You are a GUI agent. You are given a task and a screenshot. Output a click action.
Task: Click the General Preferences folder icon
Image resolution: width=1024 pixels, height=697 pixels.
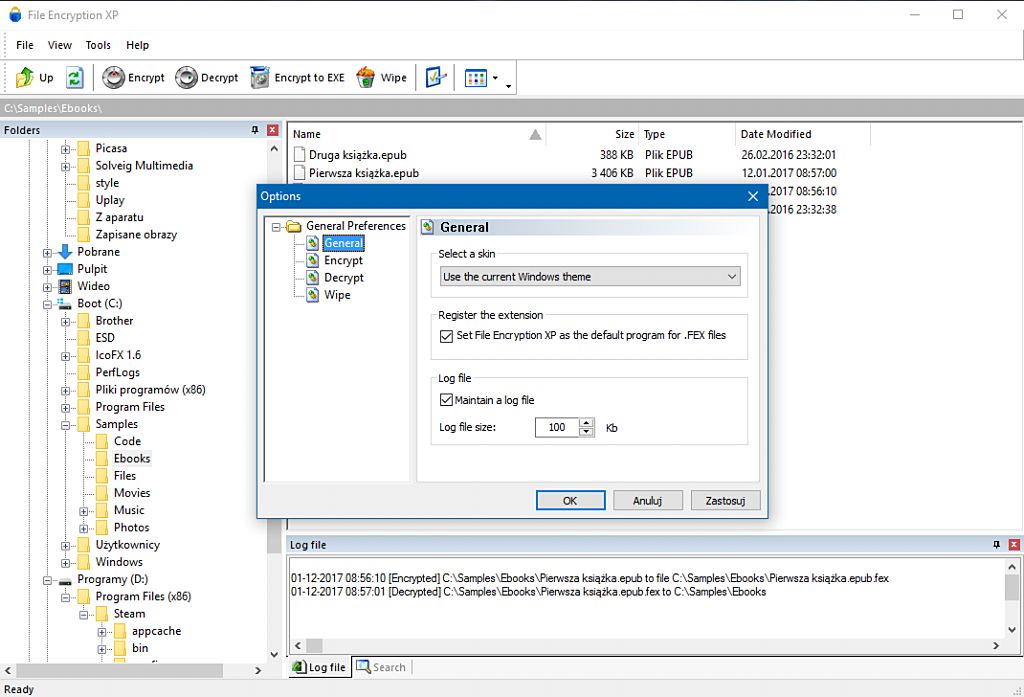pos(294,226)
